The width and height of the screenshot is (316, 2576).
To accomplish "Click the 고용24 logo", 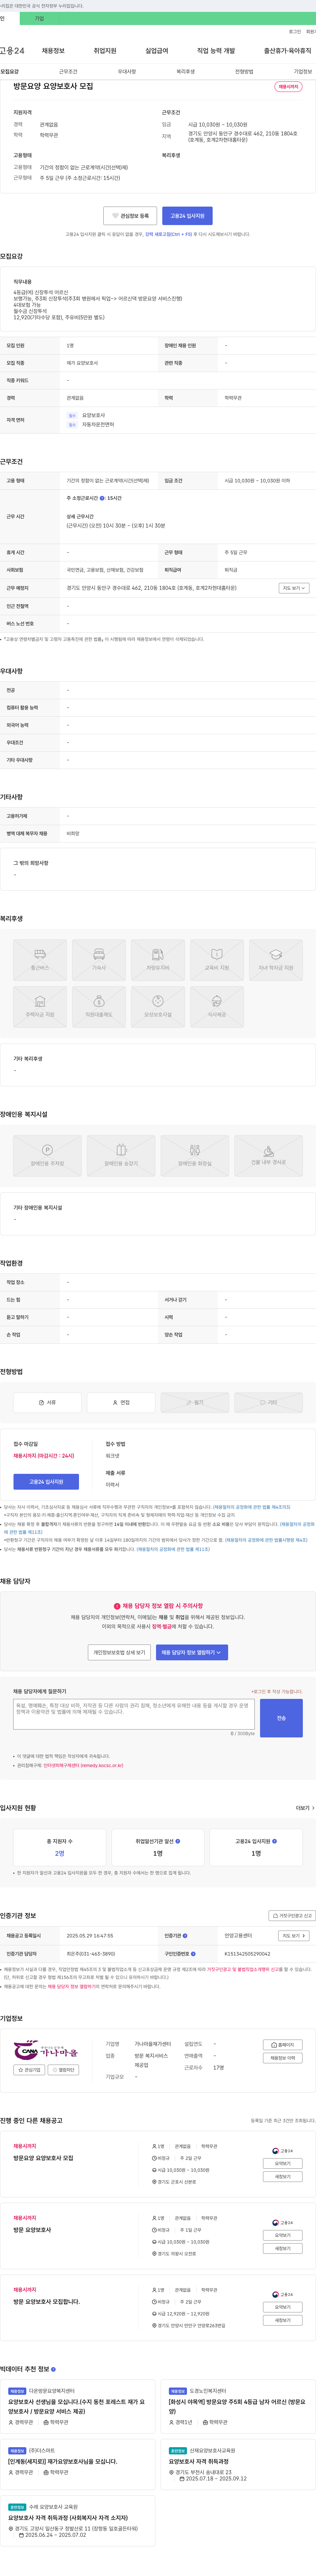I will [12, 51].
